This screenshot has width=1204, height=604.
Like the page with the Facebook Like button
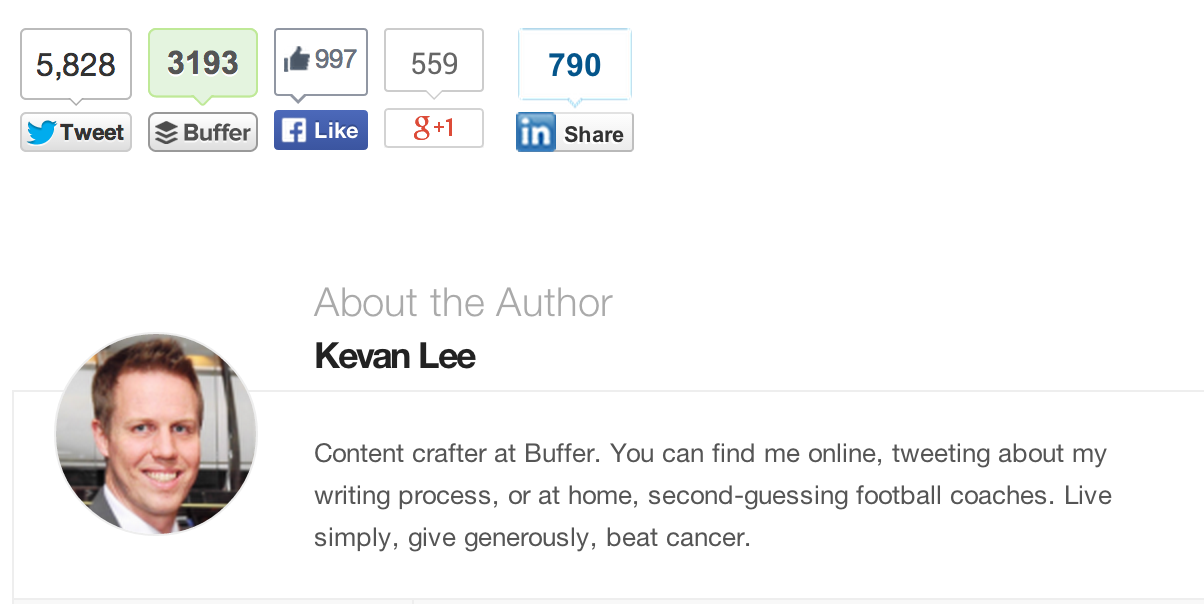[321, 130]
